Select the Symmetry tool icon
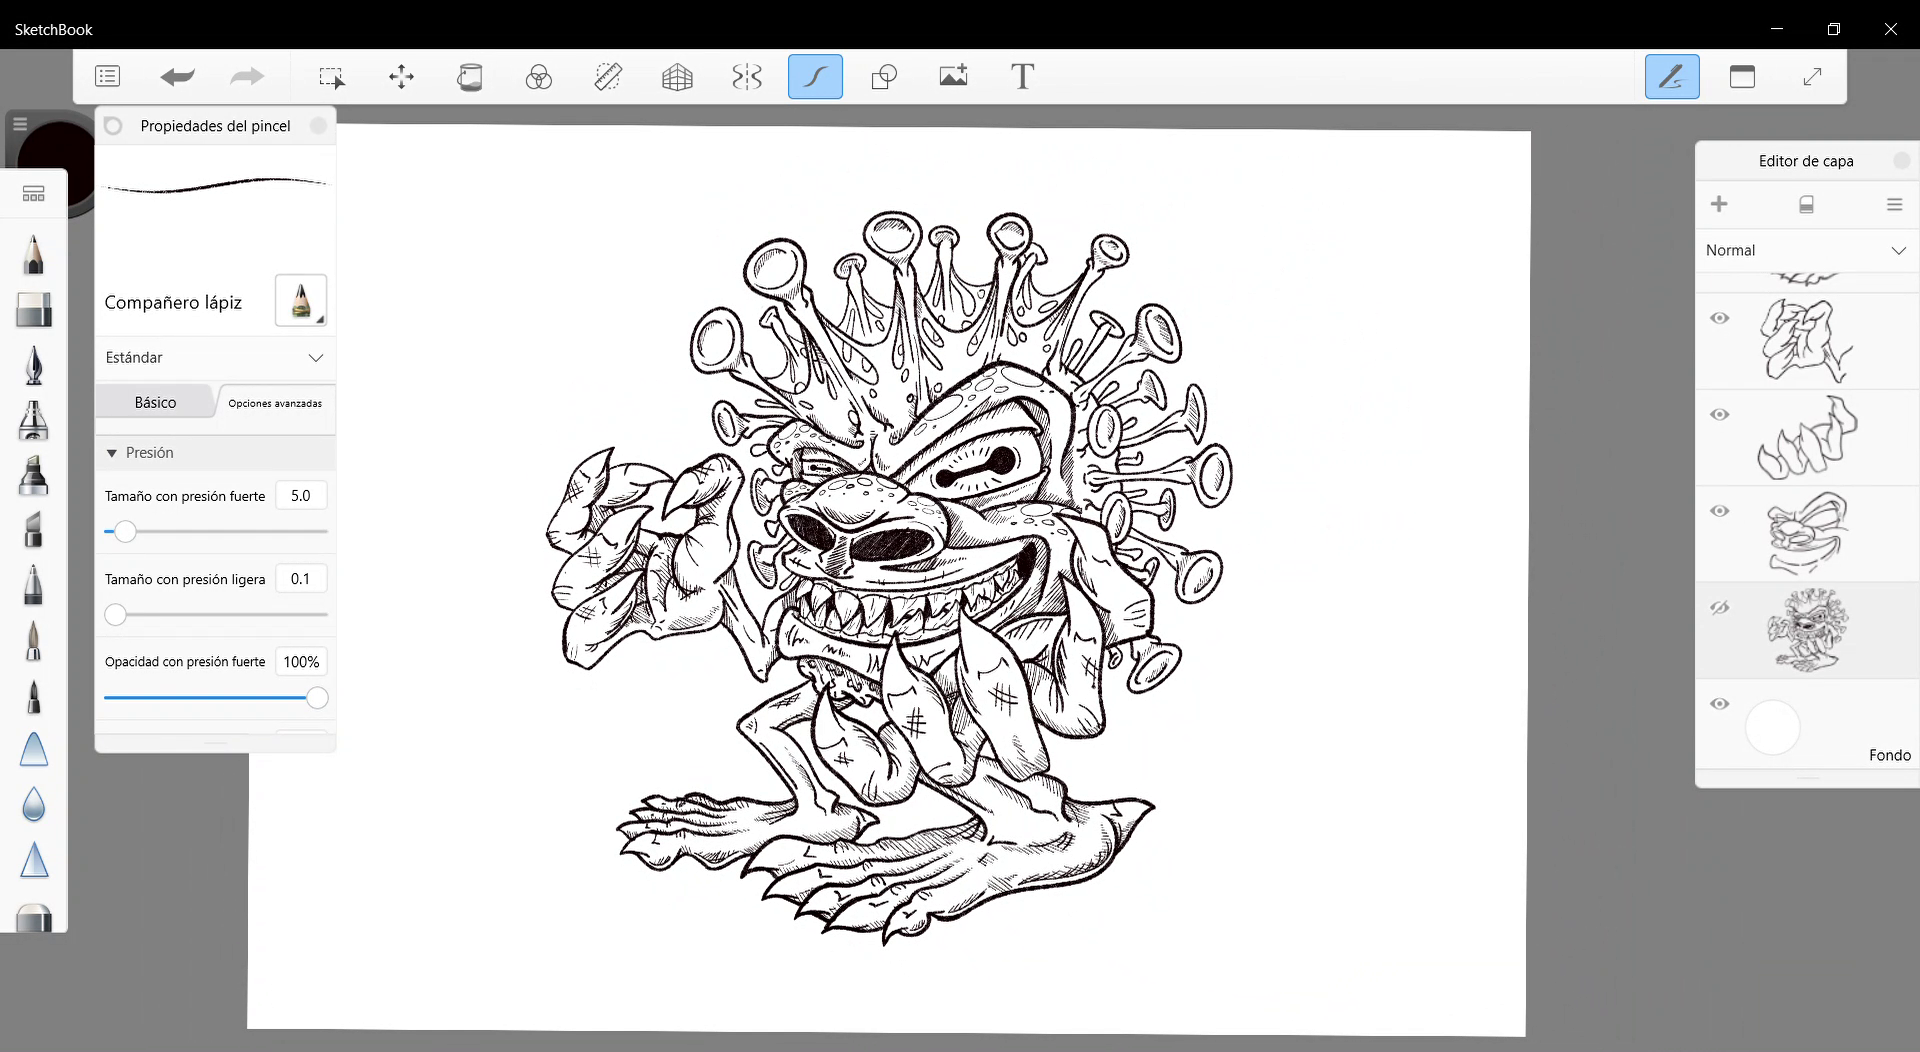The width and height of the screenshot is (1920, 1052). coord(746,77)
